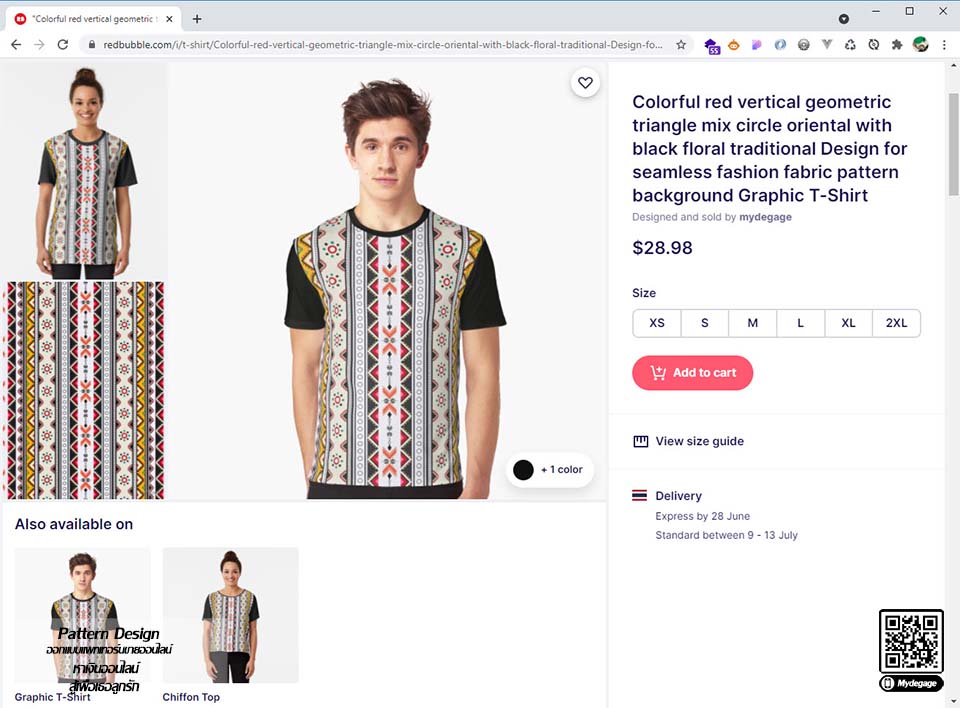Go back using the browser back arrow
Image resolution: width=960 pixels, height=708 pixels.
coord(17,45)
